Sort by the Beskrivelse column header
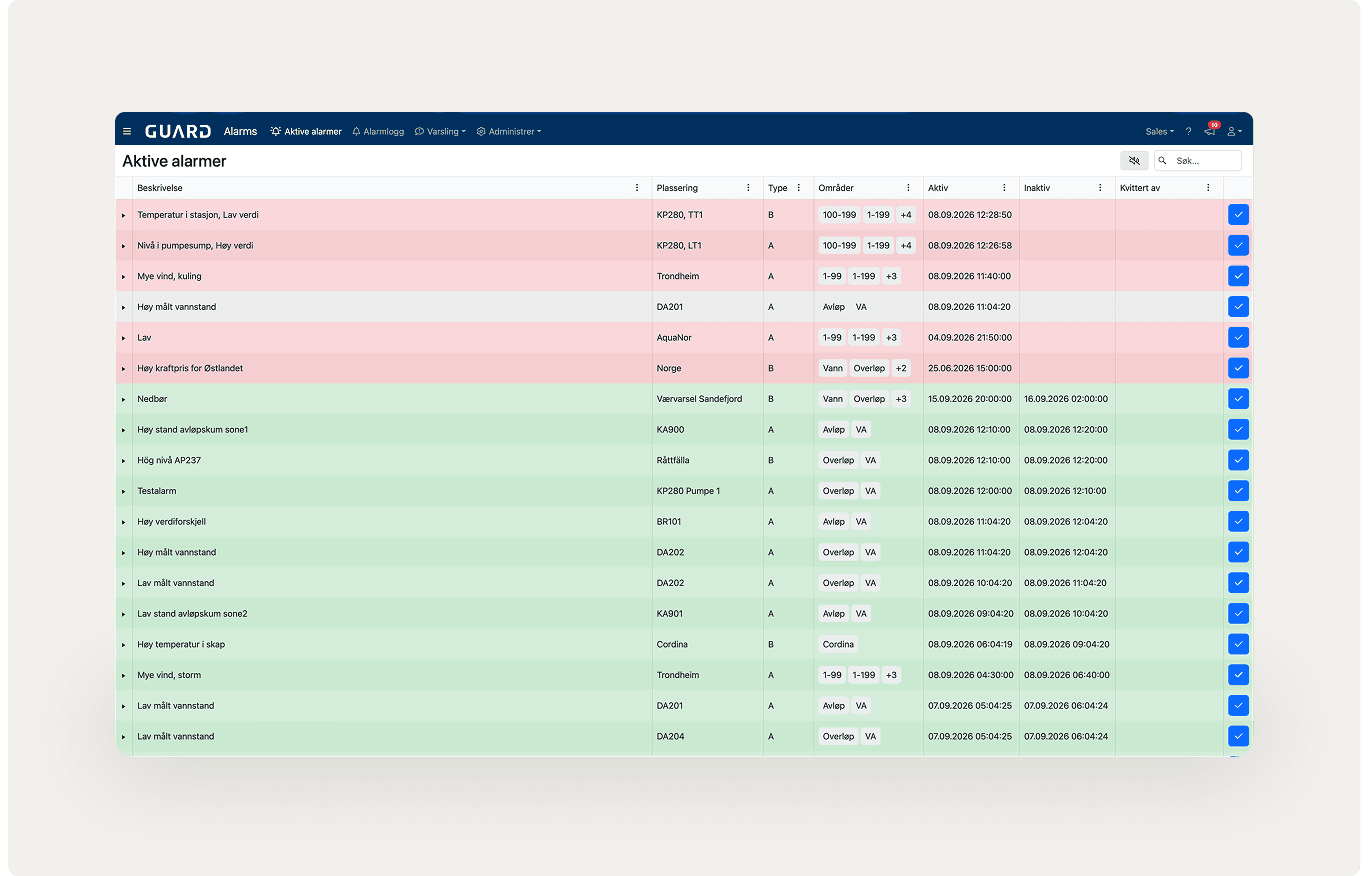 click(x=160, y=188)
